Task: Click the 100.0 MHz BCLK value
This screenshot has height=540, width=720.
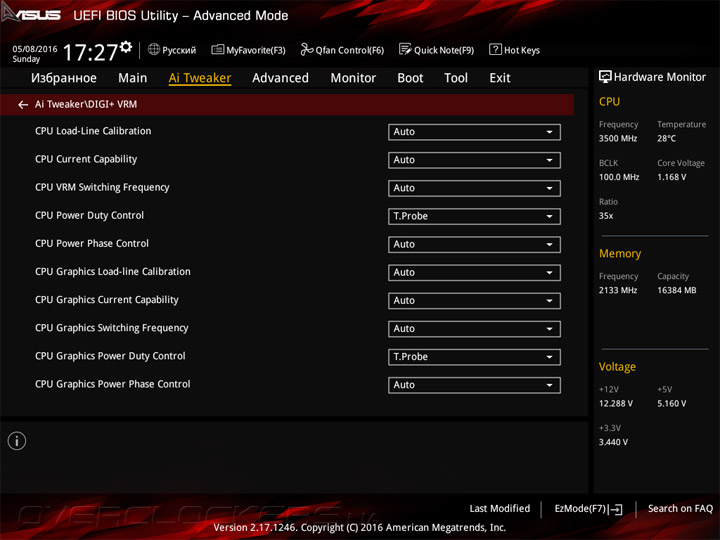Action: coord(619,177)
